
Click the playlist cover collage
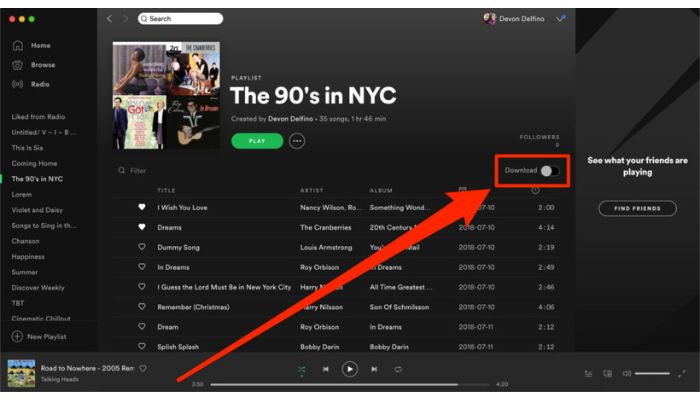coord(166,96)
